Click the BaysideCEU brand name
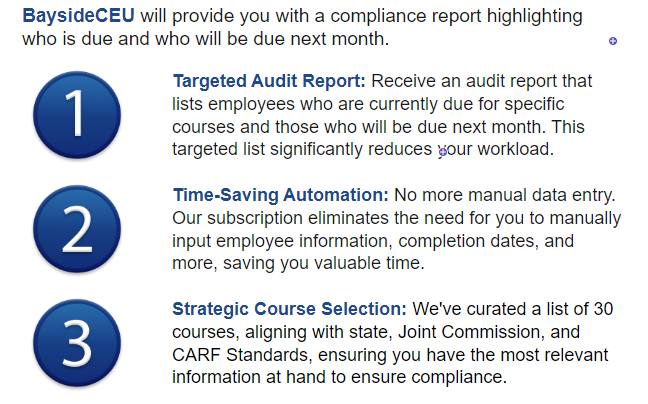 click(x=79, y=17)
